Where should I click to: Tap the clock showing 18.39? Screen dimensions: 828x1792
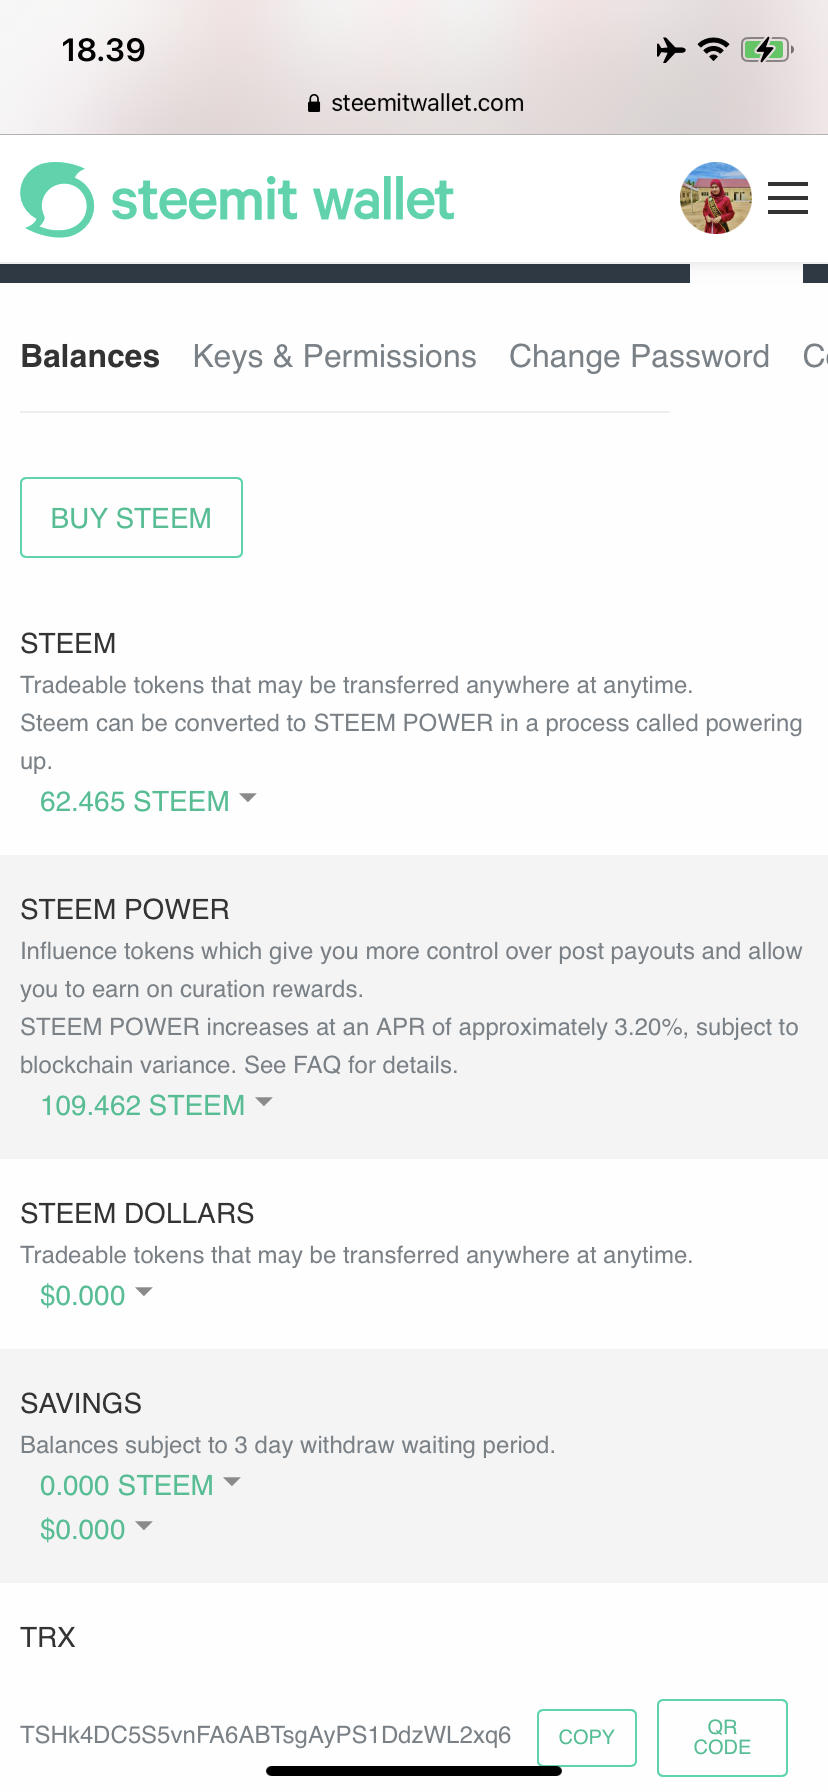pos(103,50)
